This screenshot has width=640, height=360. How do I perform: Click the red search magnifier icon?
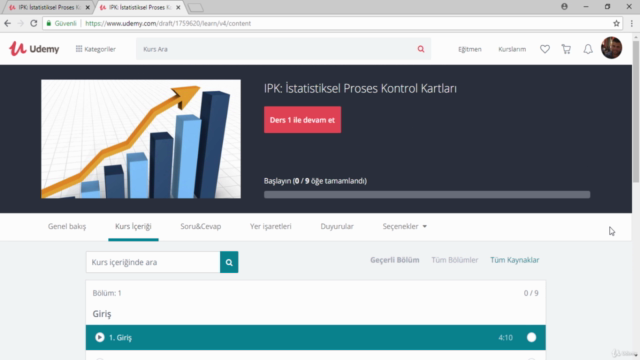[x=421, y=49]
